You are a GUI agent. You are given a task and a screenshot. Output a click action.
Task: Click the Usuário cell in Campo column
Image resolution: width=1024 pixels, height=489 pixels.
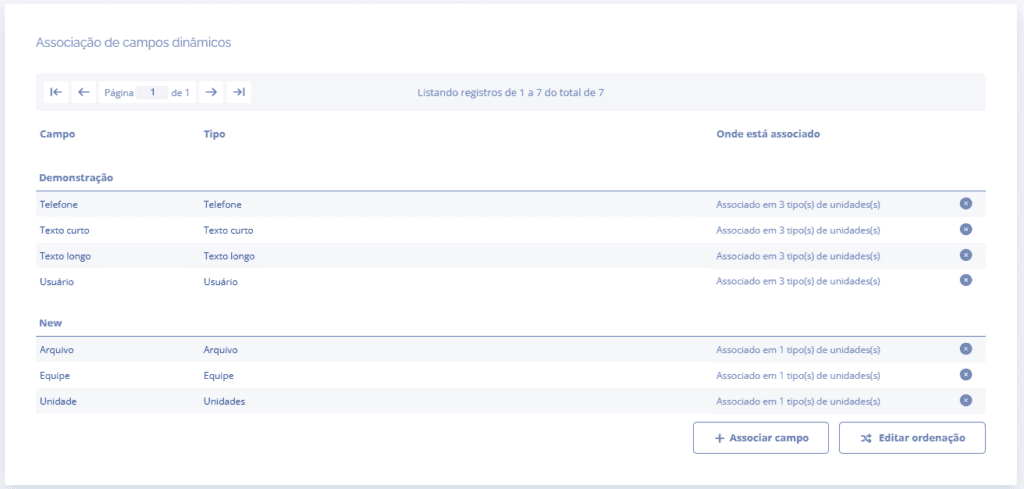coord(56,281)
